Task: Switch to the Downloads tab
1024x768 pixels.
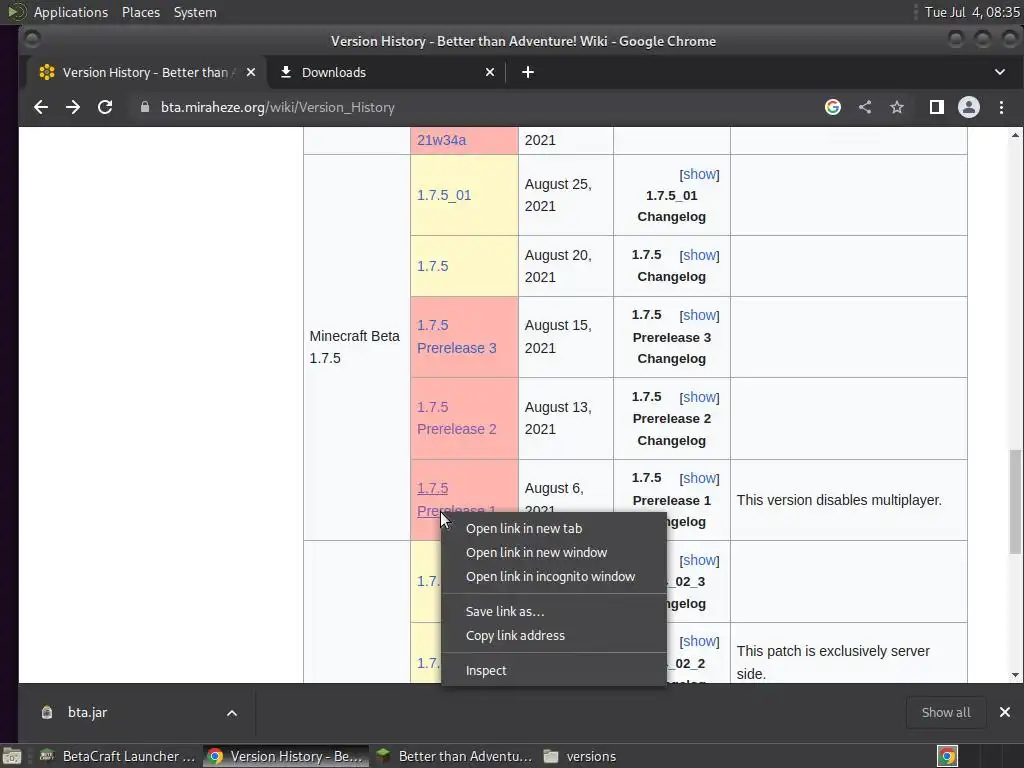Action: click(385, 72)
